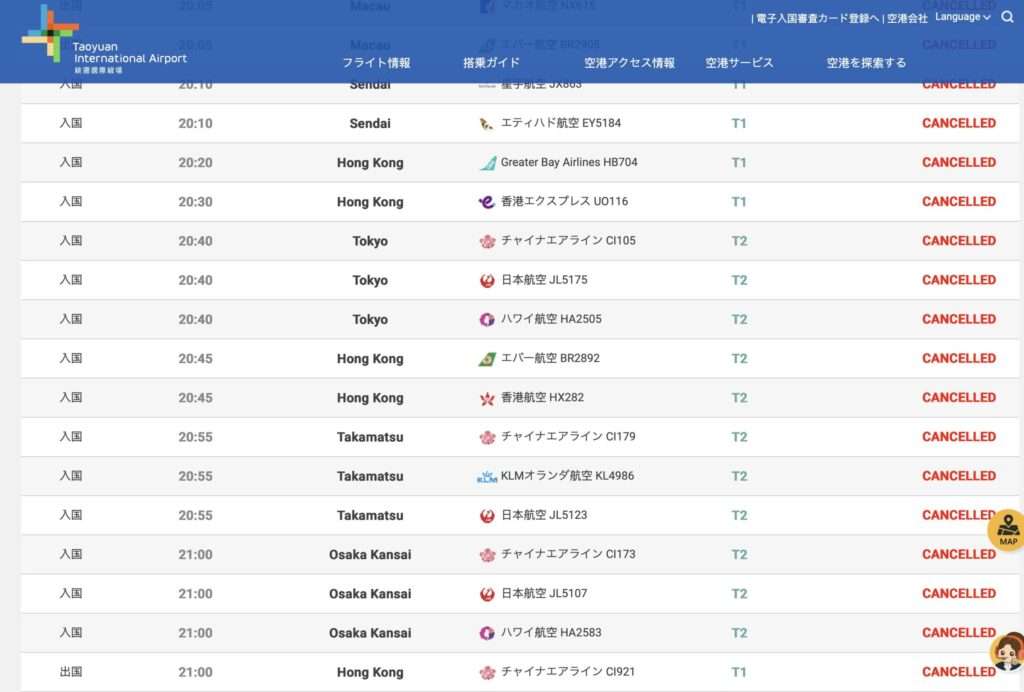Screen dimensions: 1024x692
Task: Open the 空港を探索する menu
Action: point(866,63)
